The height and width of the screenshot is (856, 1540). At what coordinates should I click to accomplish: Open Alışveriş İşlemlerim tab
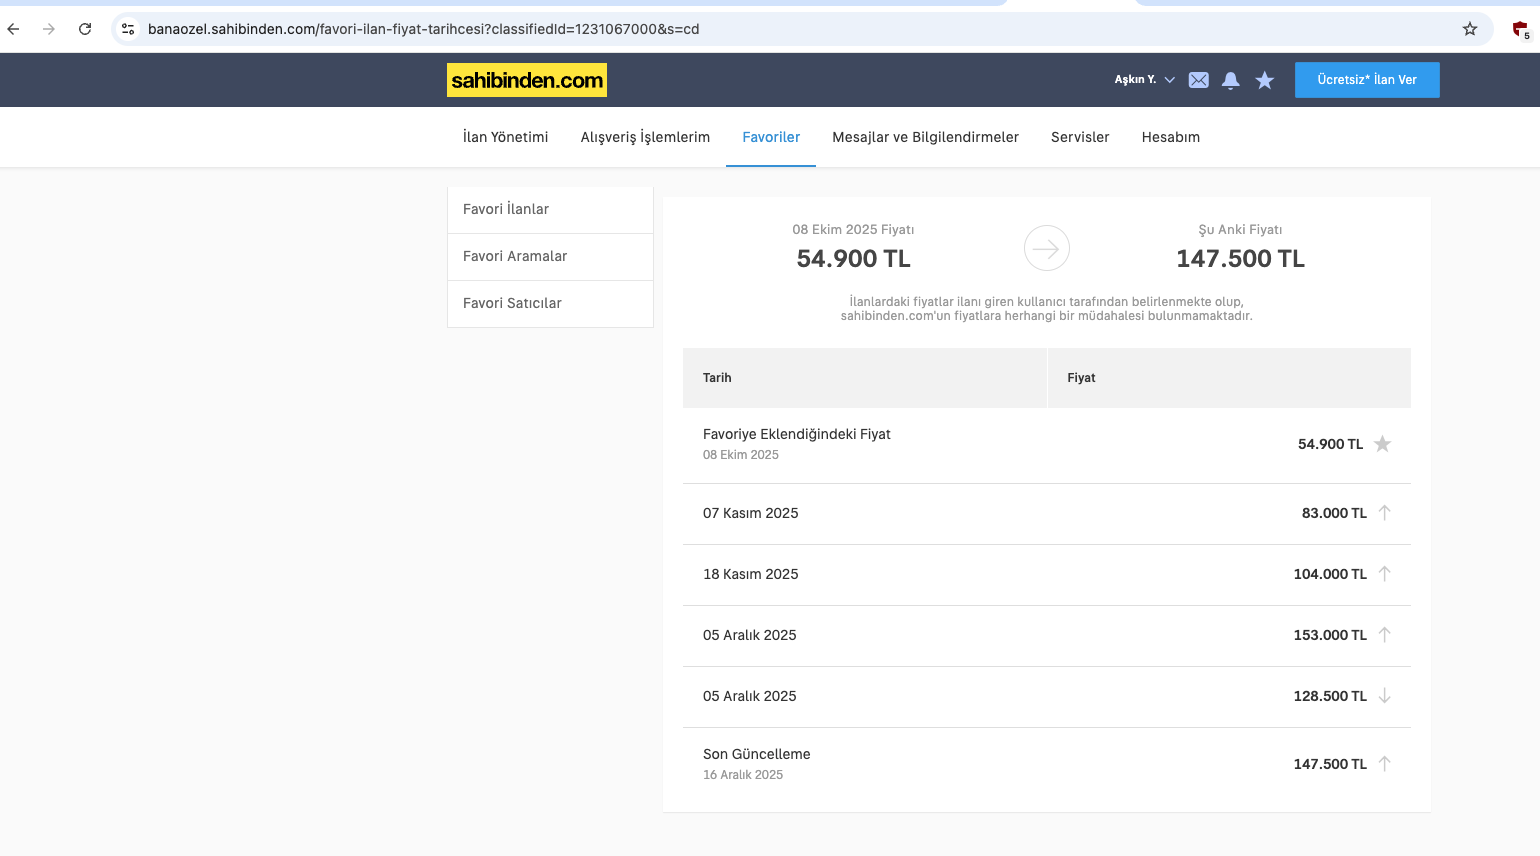[x=645, y=137]
